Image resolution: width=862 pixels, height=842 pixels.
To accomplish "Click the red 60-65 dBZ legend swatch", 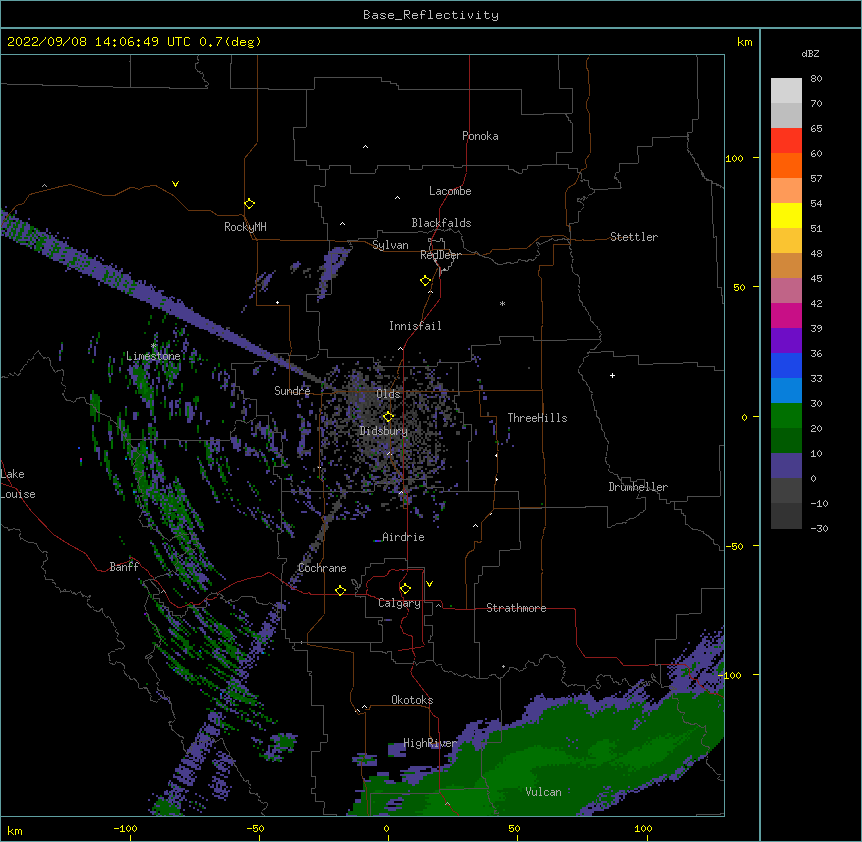I will pyautogui.click(x=786, y=141).
